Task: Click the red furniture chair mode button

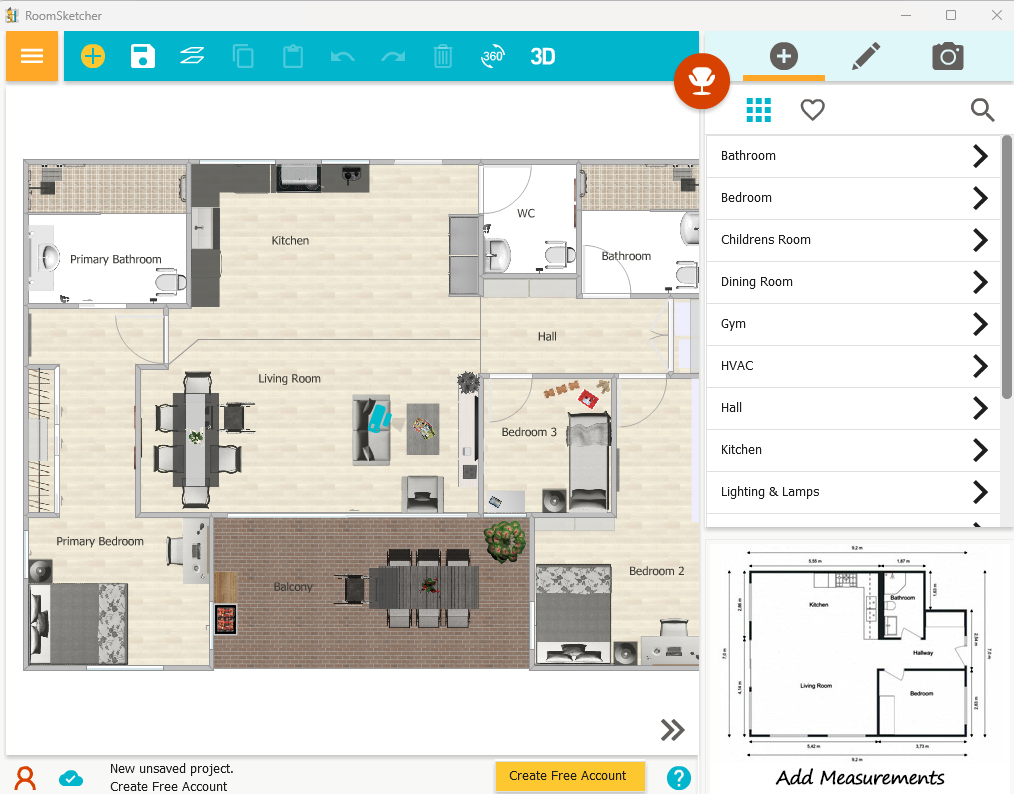Action: pos(702,81)
